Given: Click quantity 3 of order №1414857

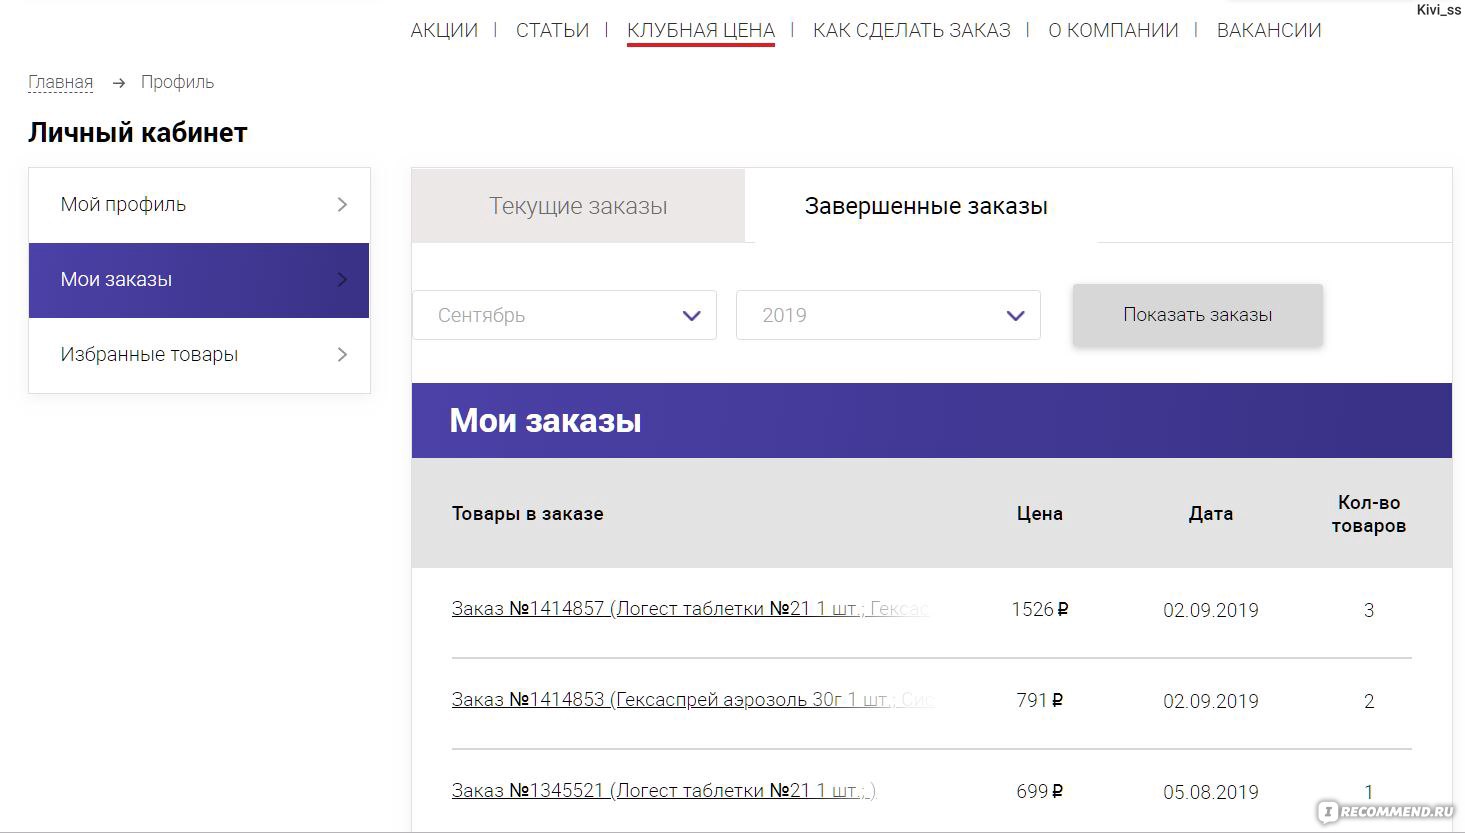Looking at the screenshot, I should click(x=1369, y=610).
